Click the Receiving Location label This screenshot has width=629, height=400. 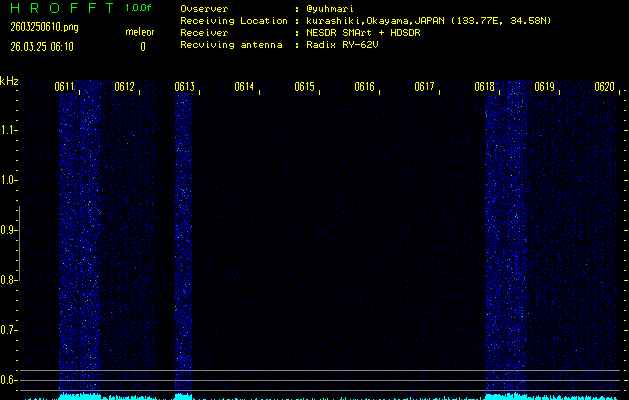pyautogui.click(x=234, y=21)
